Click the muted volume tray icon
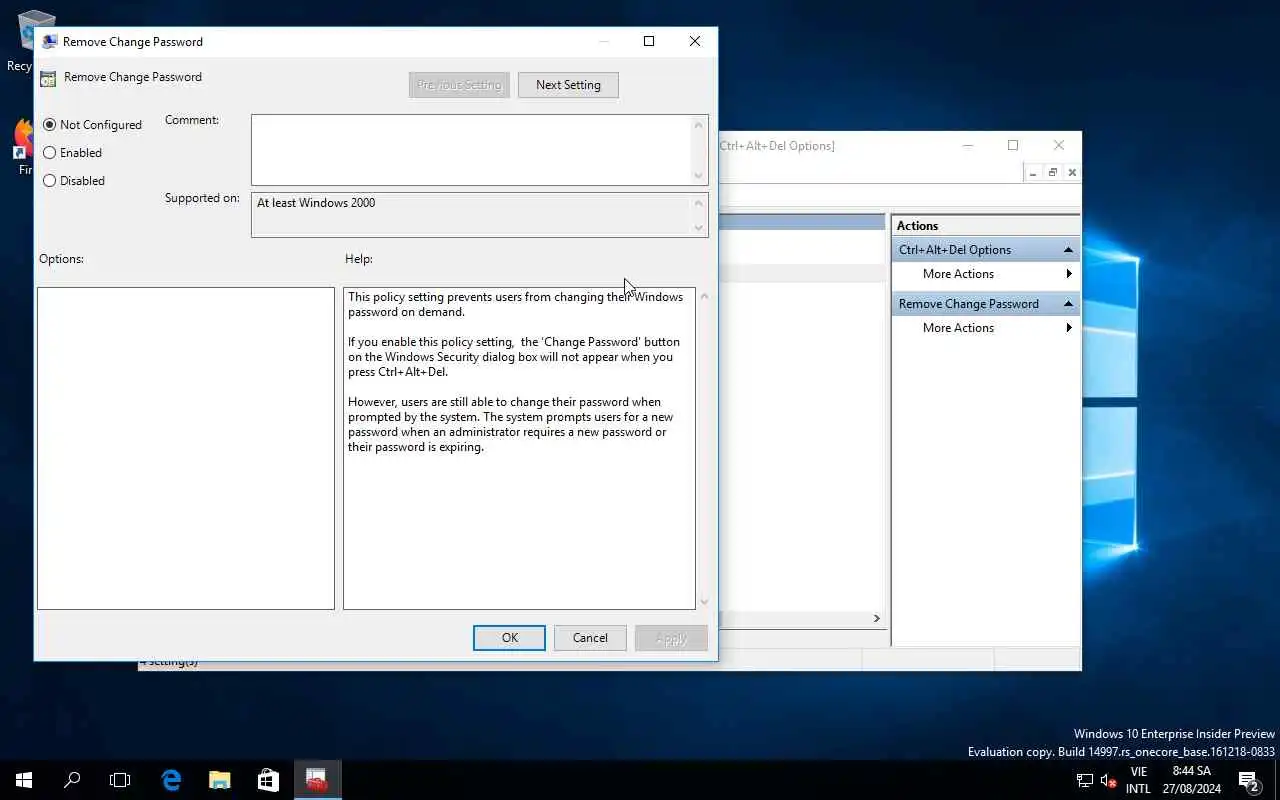 (1108, 780)
